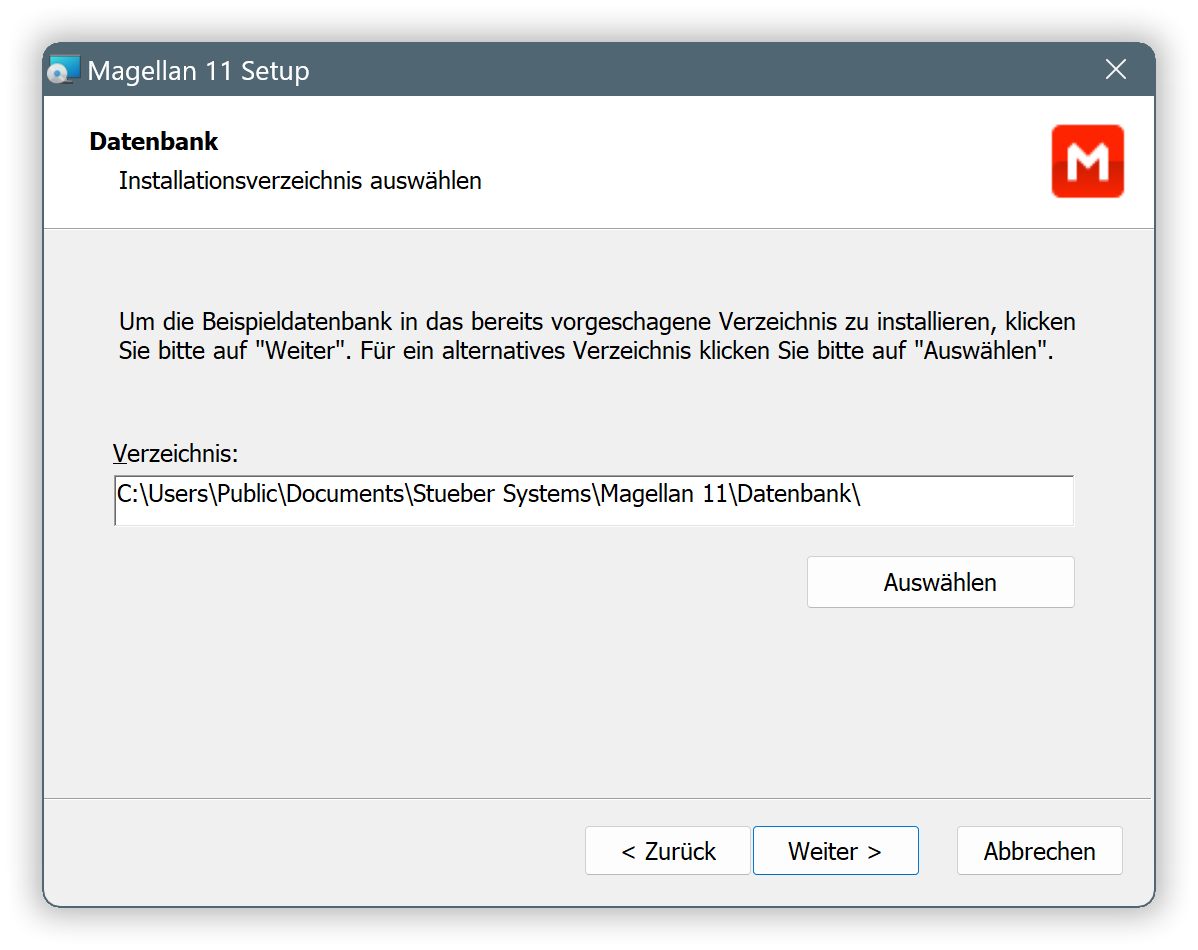Screen dimensions: 1198x950
Task: Click the Datenbank heading text
Action: coord(154,141)
